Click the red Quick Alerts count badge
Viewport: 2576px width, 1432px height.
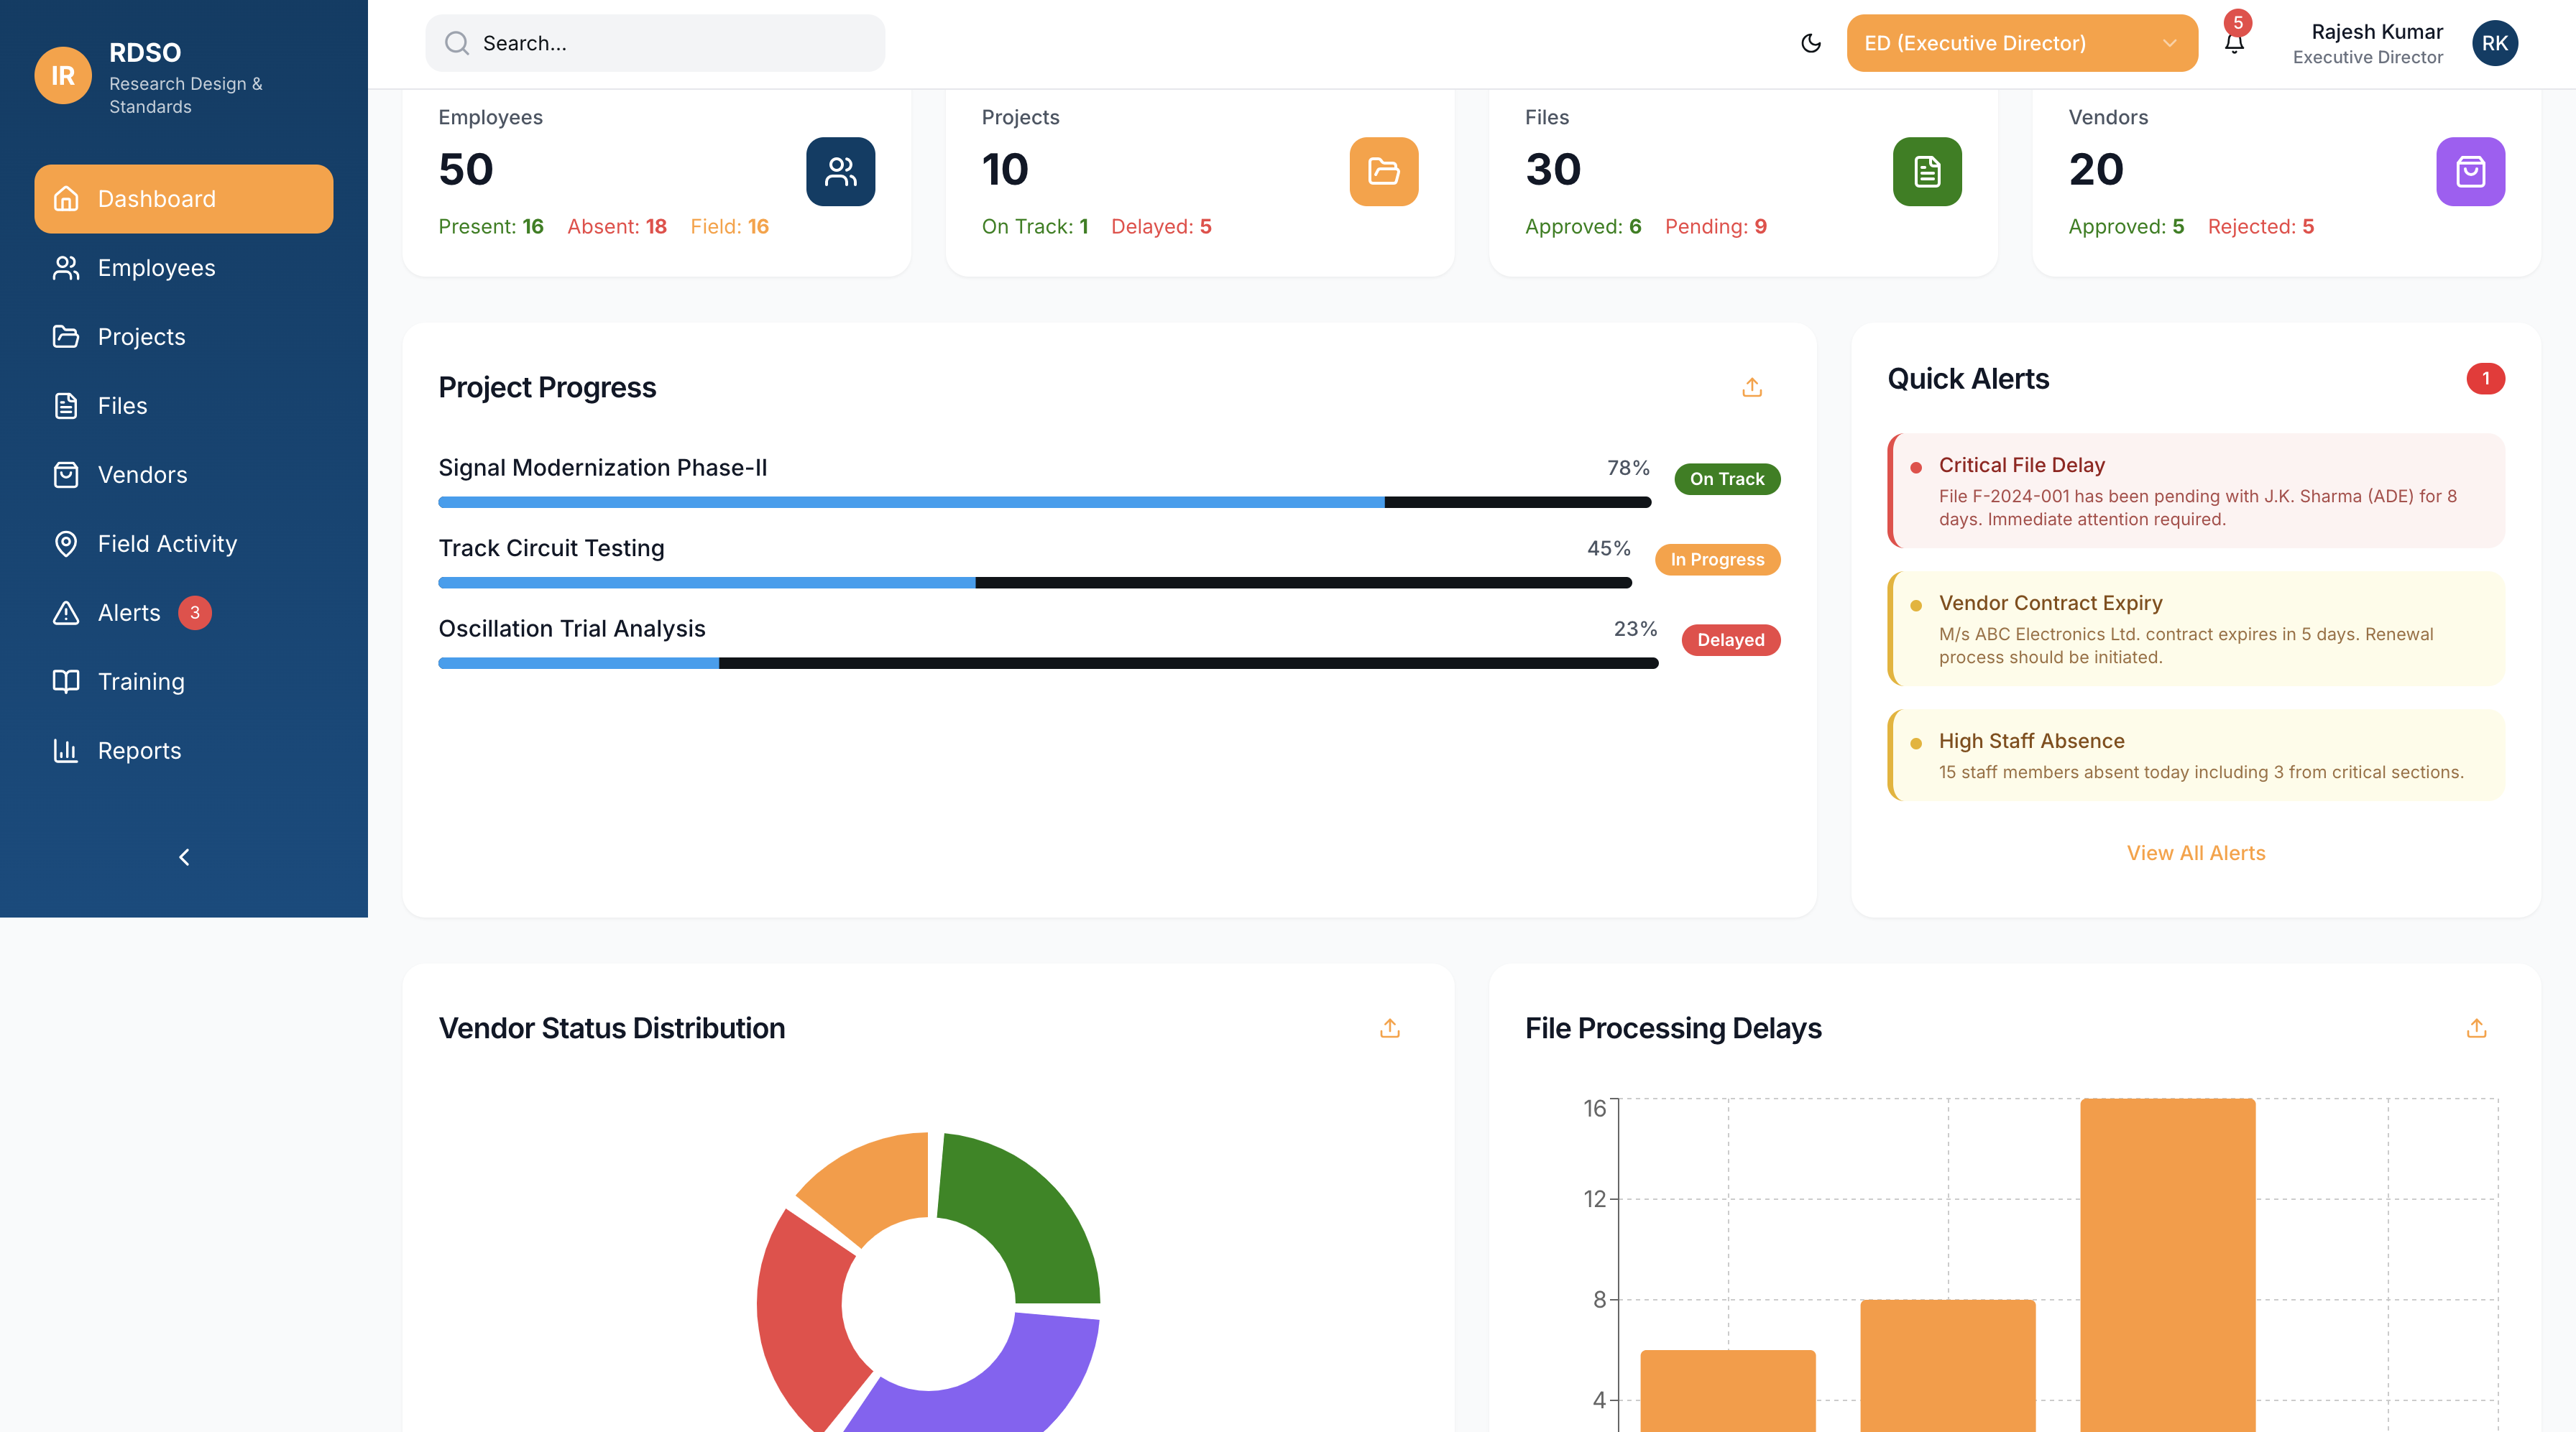2485,379
